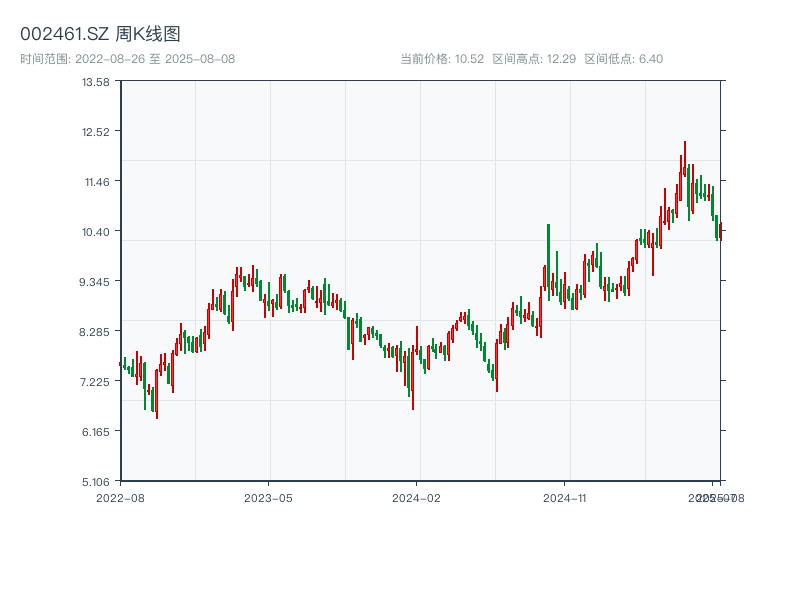This screenshot has height=600, width=800.
Task: Click the 10.40 y-axis price label
Action: 96,231
